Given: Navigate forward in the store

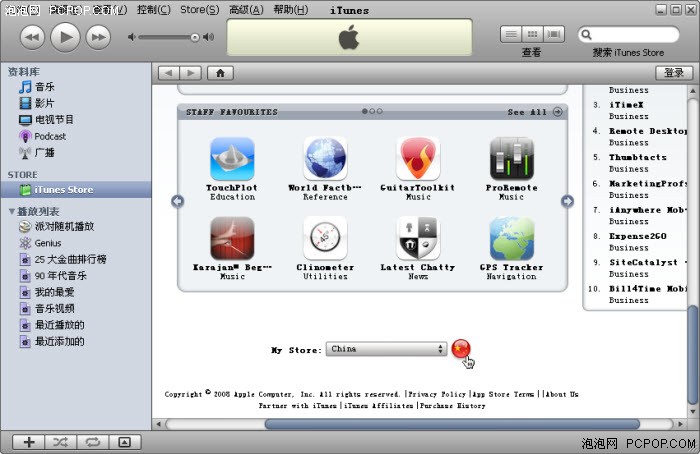Looking at the screenshot, I should [191, 73].
